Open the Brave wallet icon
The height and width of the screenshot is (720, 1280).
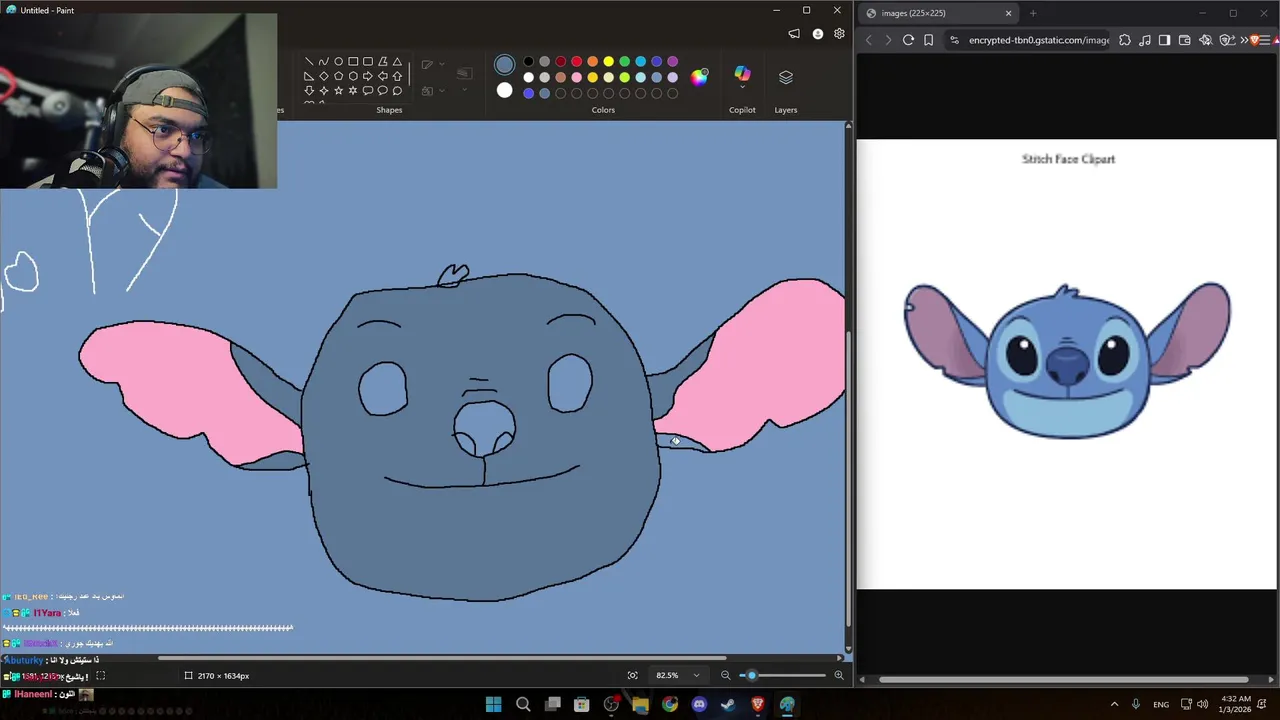(x=1185, y=40)
